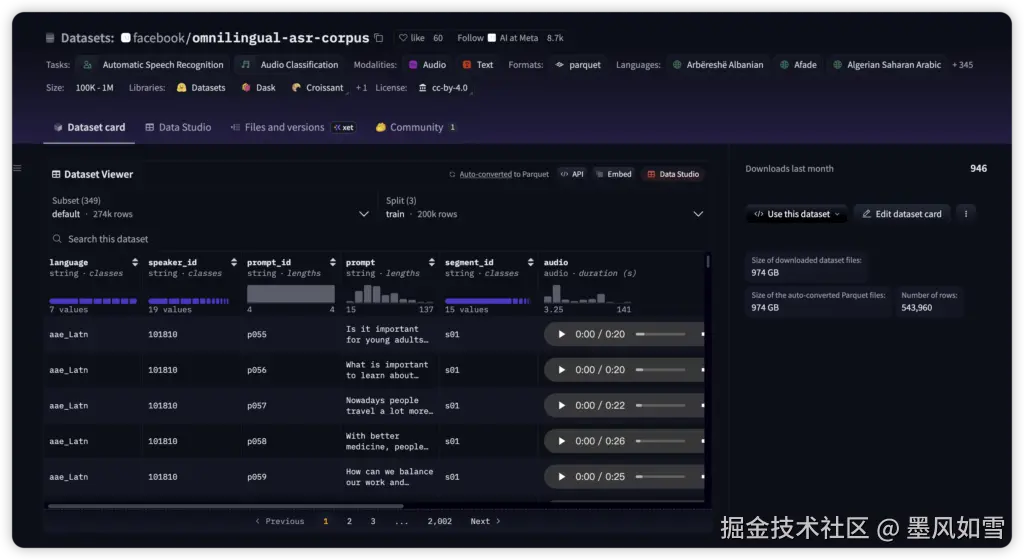This screenshot has height=560, width=1024.
Task: Show +345 more languages
Action: point(963,65)
